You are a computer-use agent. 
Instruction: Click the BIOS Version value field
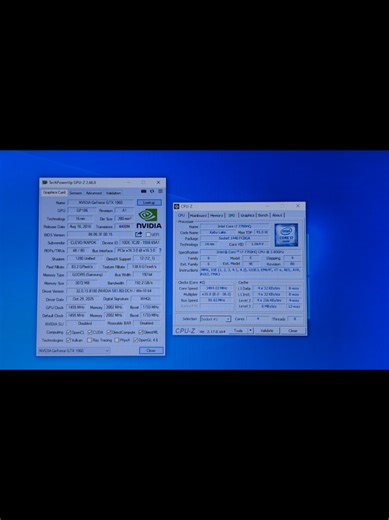(100, 234)
